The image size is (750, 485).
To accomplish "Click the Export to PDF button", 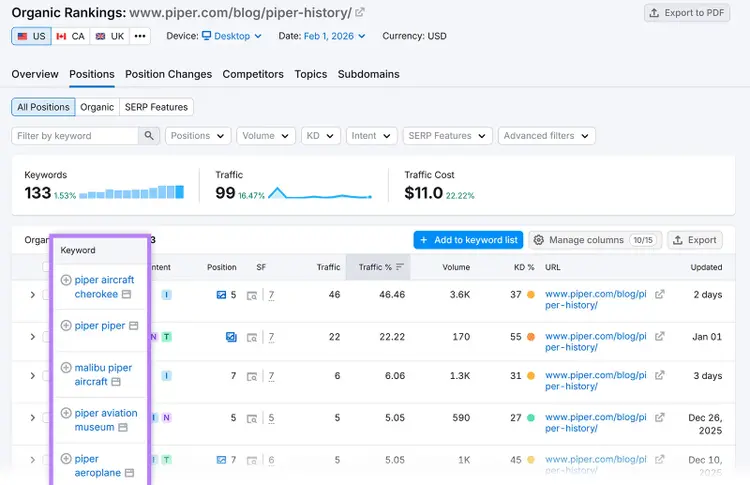I will pyautogui.click(x=686, y=13).
